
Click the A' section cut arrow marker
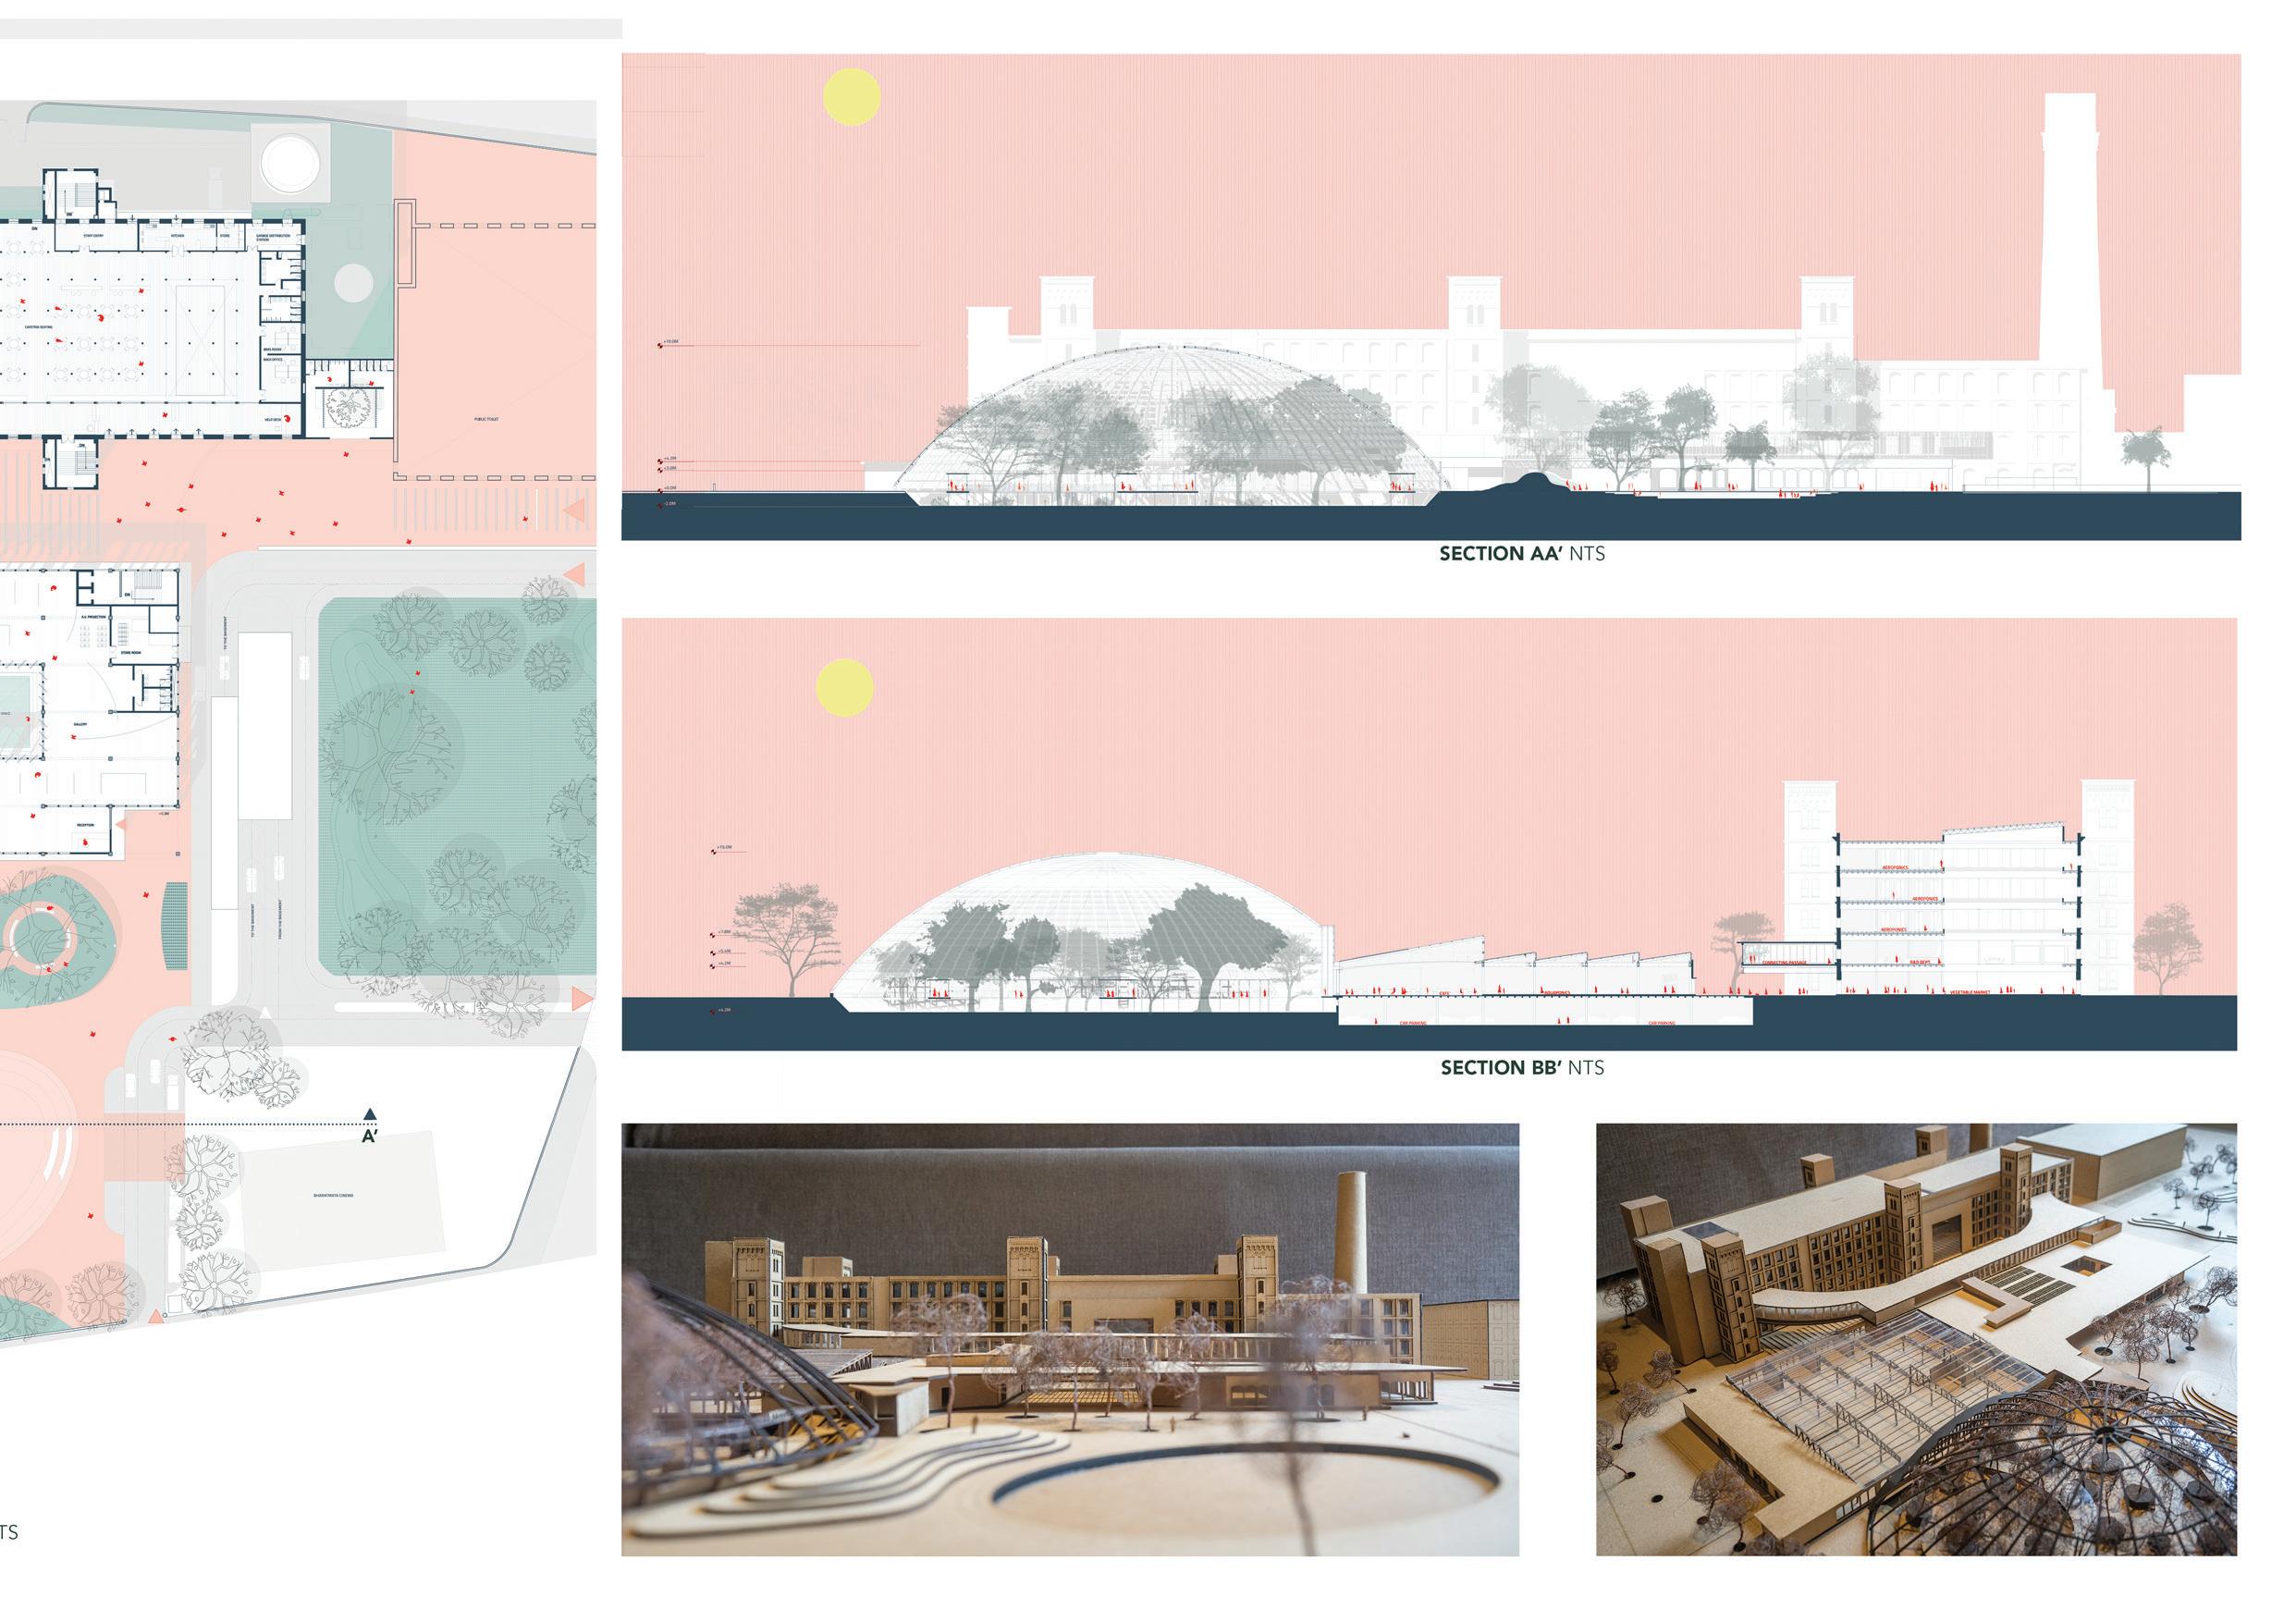[x=369, y=1114]
